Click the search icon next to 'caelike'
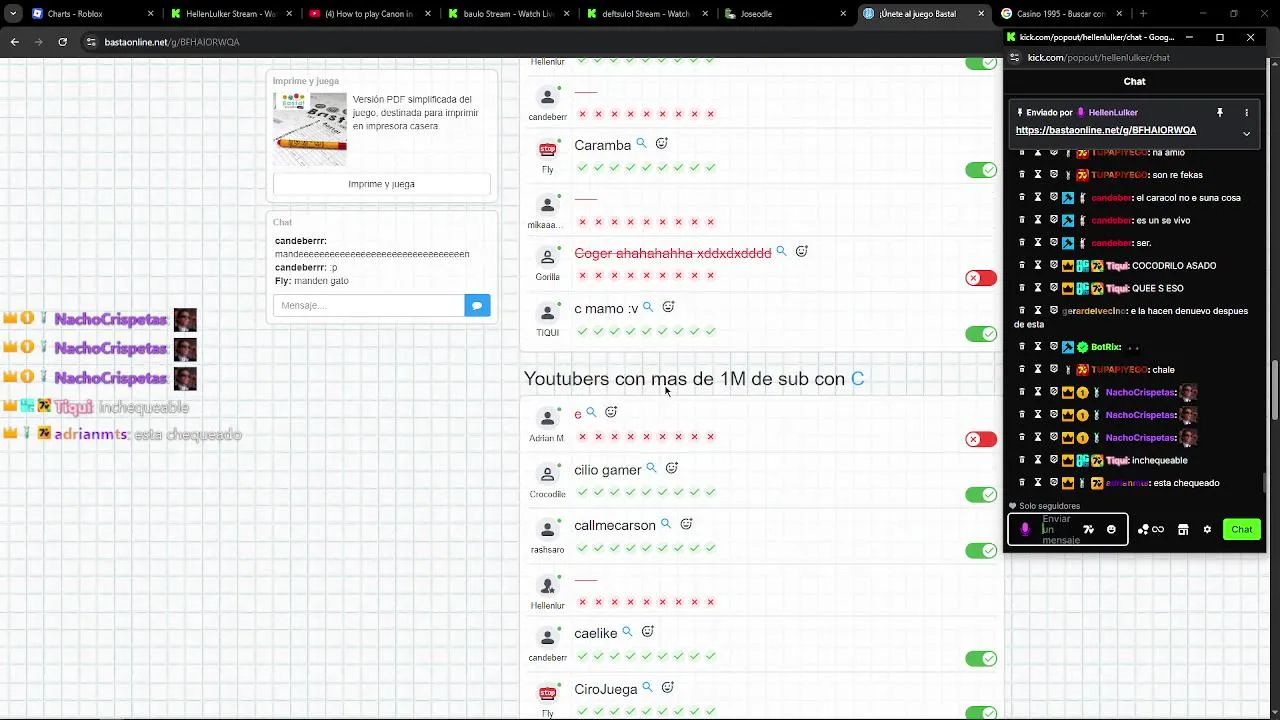The height and width of the screenshot is (720, 1280). tap(627, 632)
